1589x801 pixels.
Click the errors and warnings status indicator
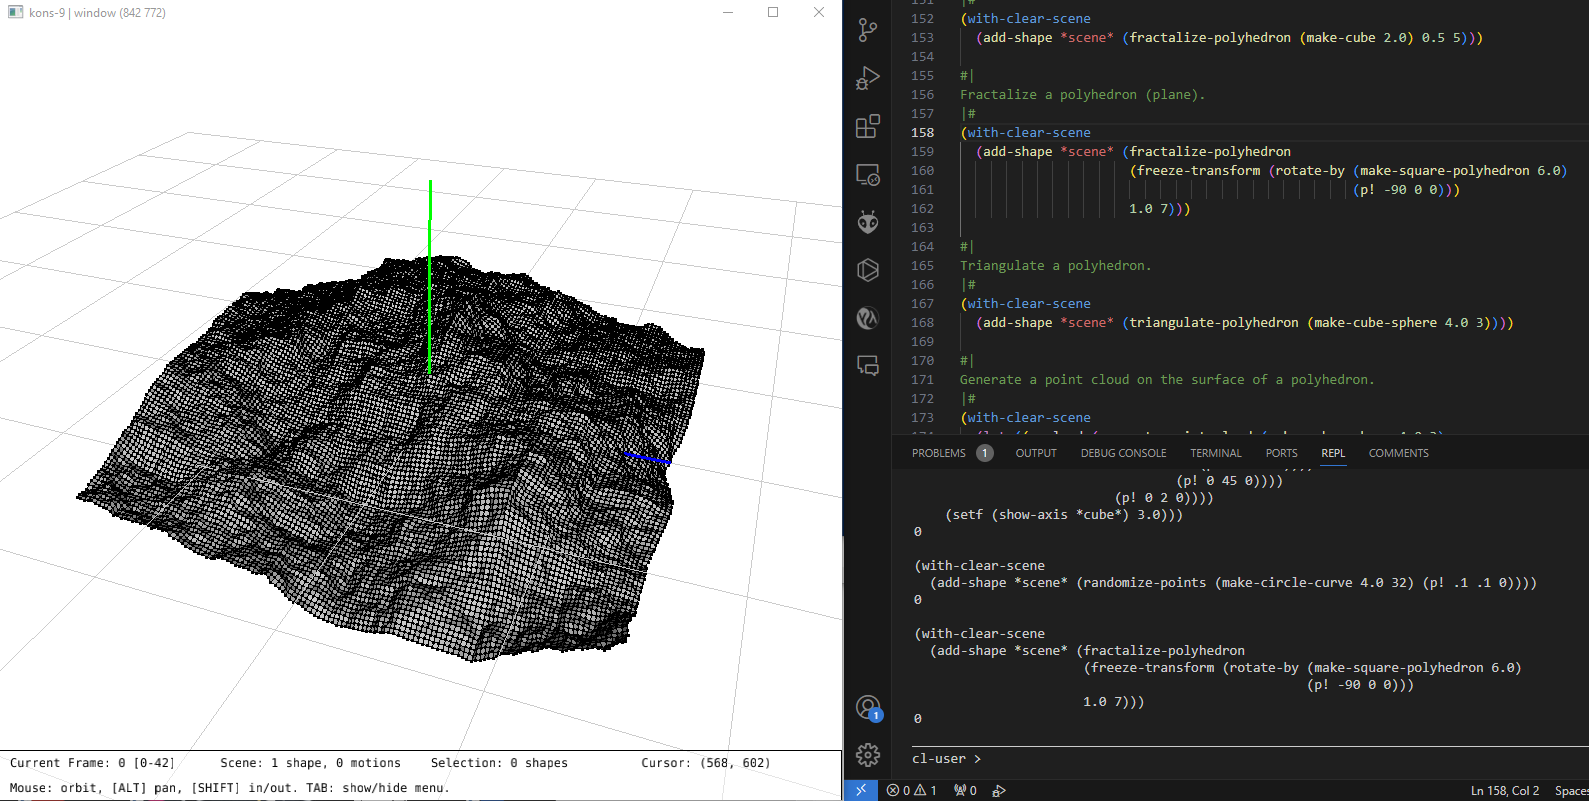(x=911, y=790)
